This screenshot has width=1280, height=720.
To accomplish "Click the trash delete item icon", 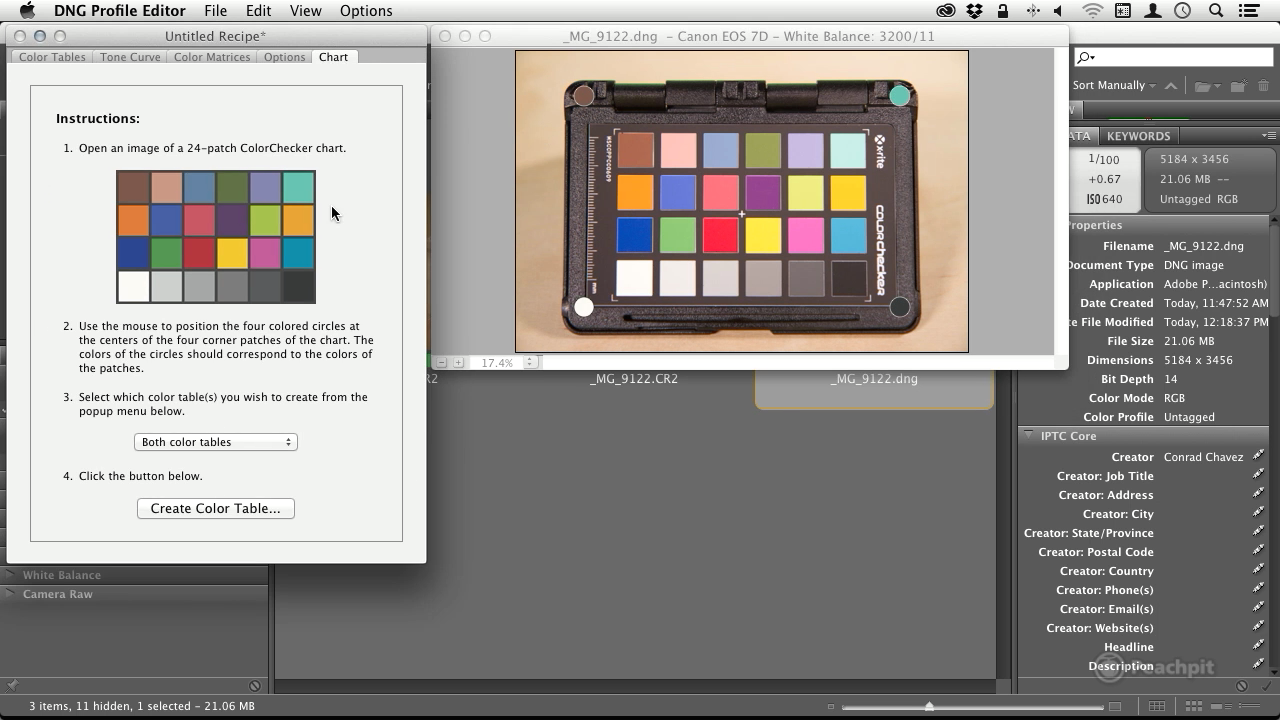I will click(1264, 86).
